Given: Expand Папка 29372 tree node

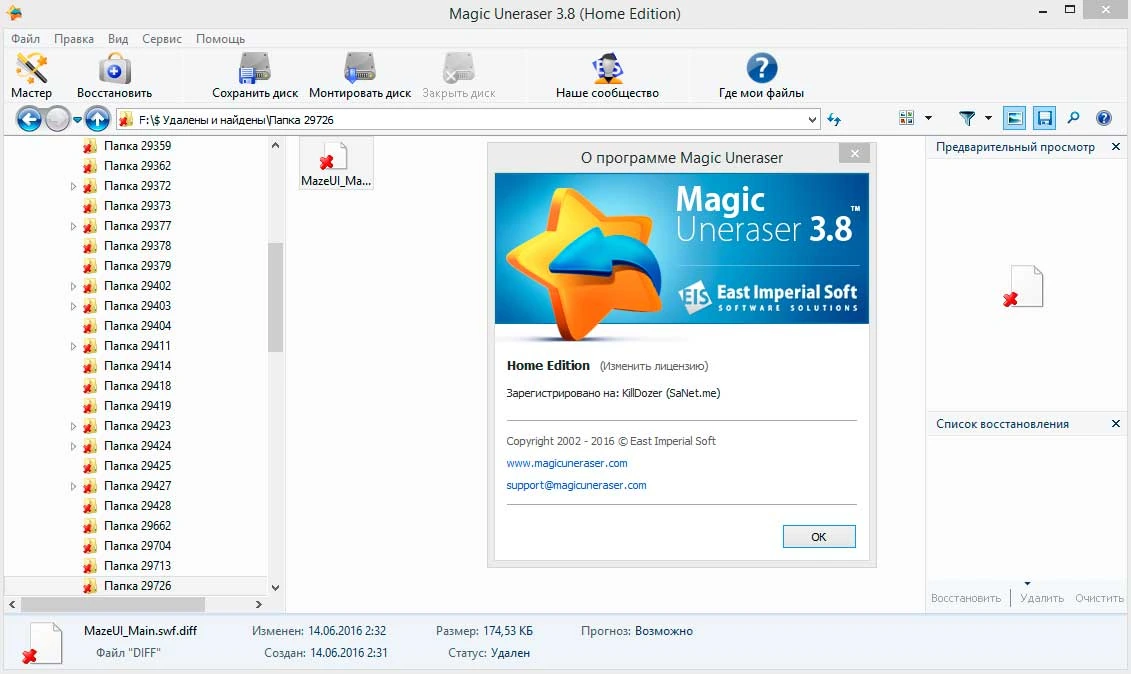Looking at the screenshot, I should [x=73, y=186].
